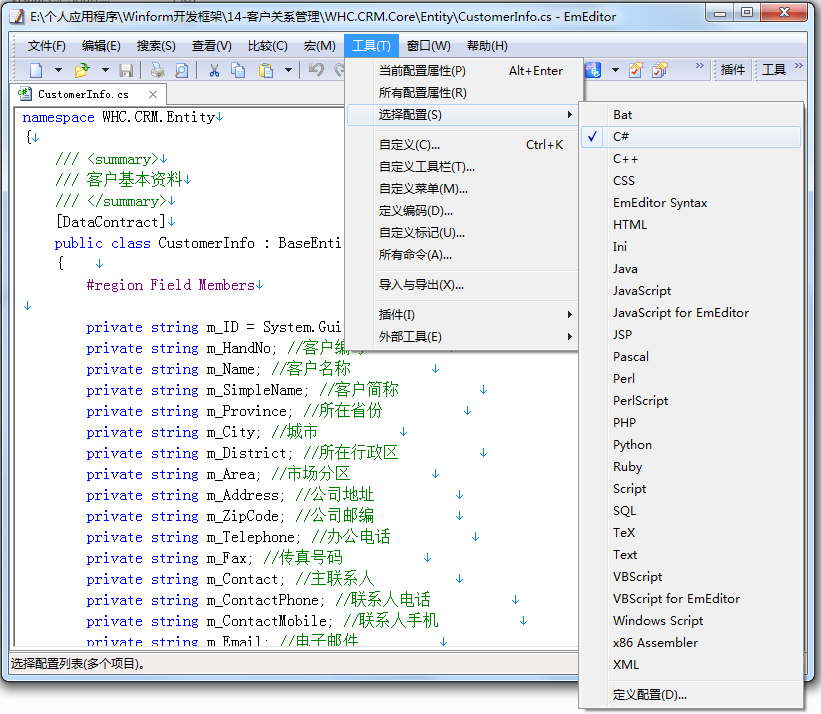Open the 宏(M) menu

click(319, 46)
